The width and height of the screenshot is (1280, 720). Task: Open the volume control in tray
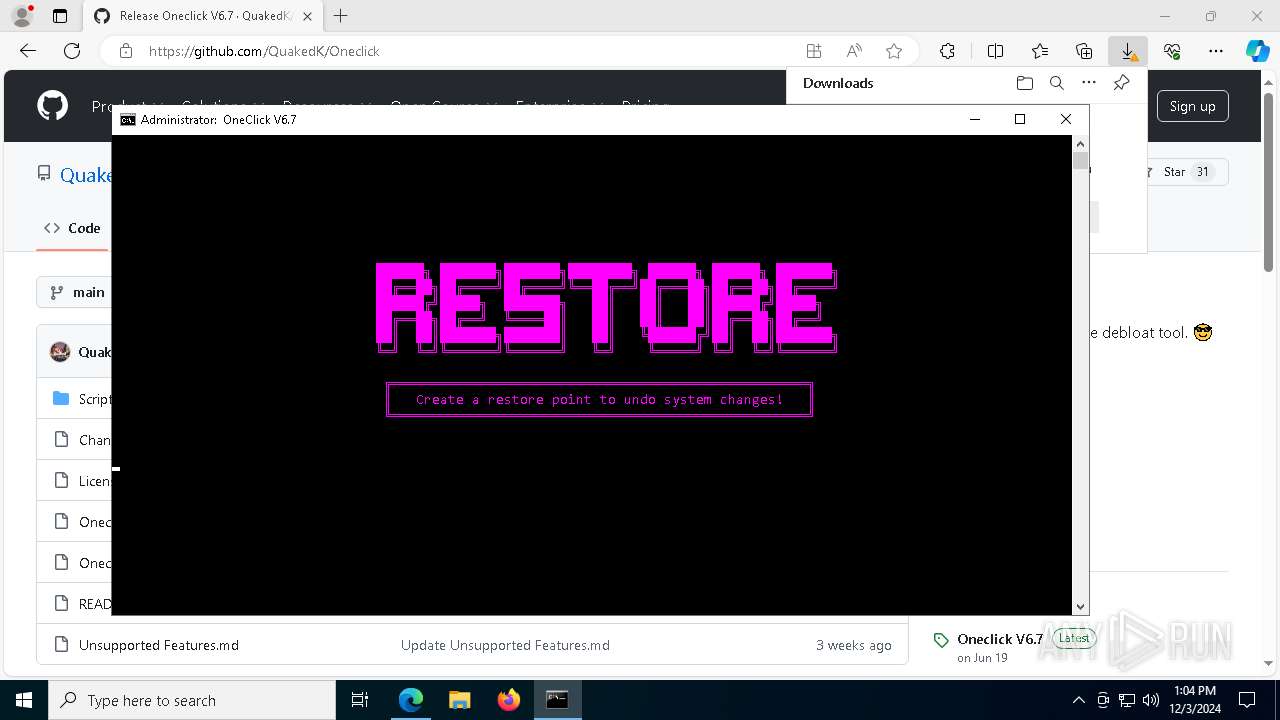pyautogui.click(x=1151, y=700)
